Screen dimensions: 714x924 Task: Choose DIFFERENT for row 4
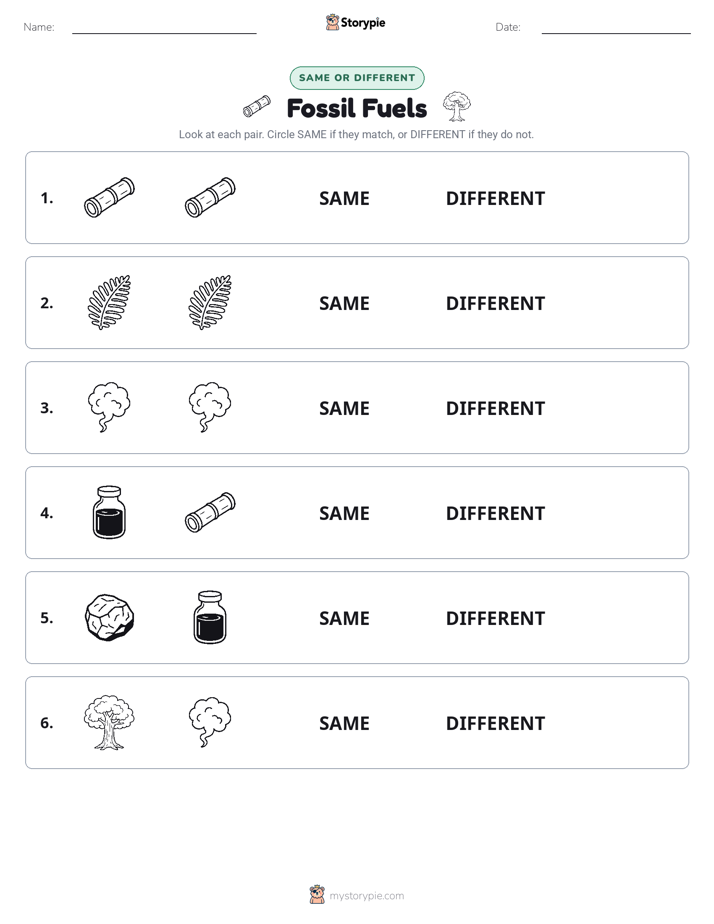coord(495,513)
